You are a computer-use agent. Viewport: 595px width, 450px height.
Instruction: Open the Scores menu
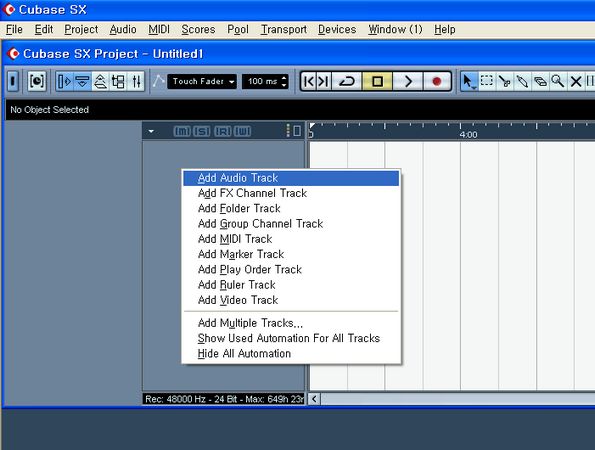tap(198, 30)
